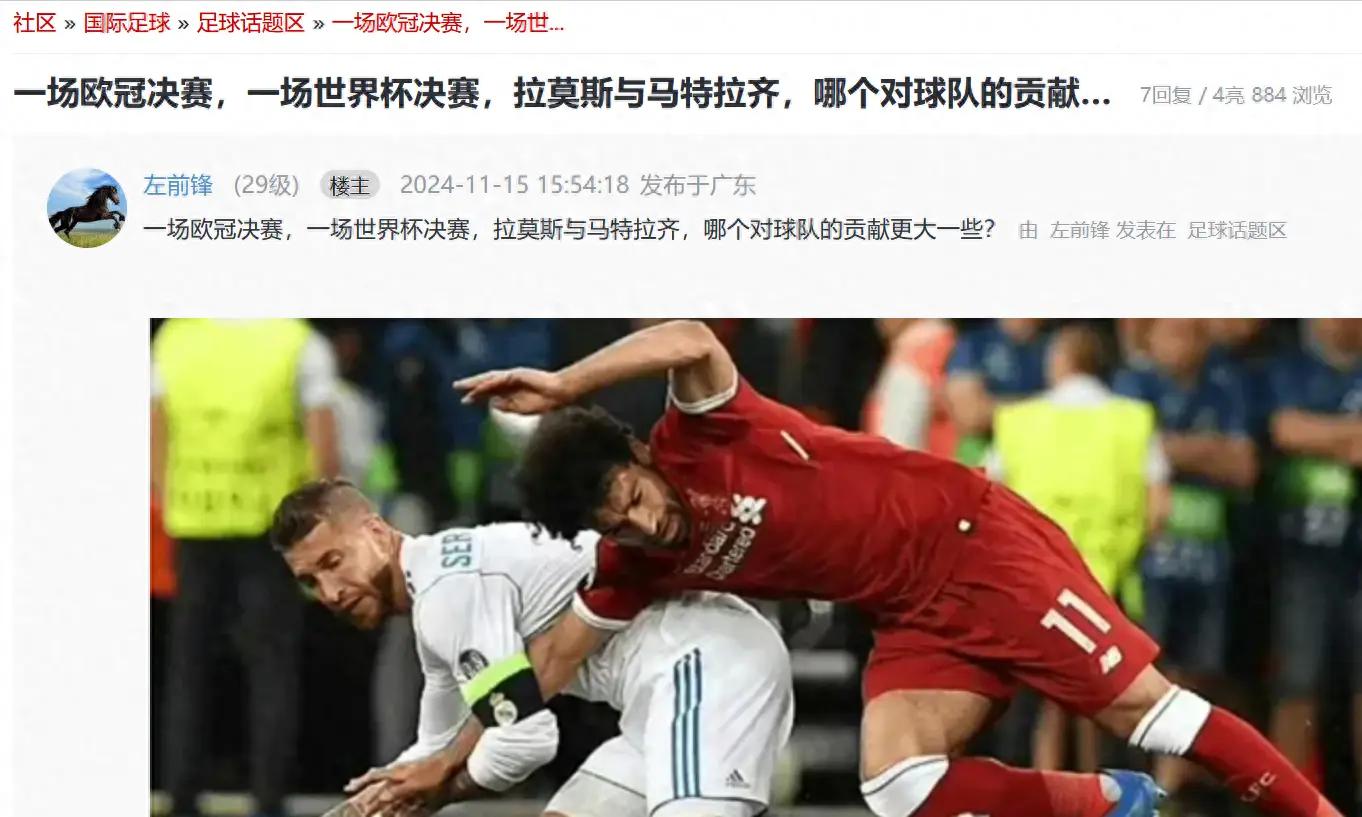Click the 发布于广东 location text
Screen dimensions: 1362x817
click(698, 185)
